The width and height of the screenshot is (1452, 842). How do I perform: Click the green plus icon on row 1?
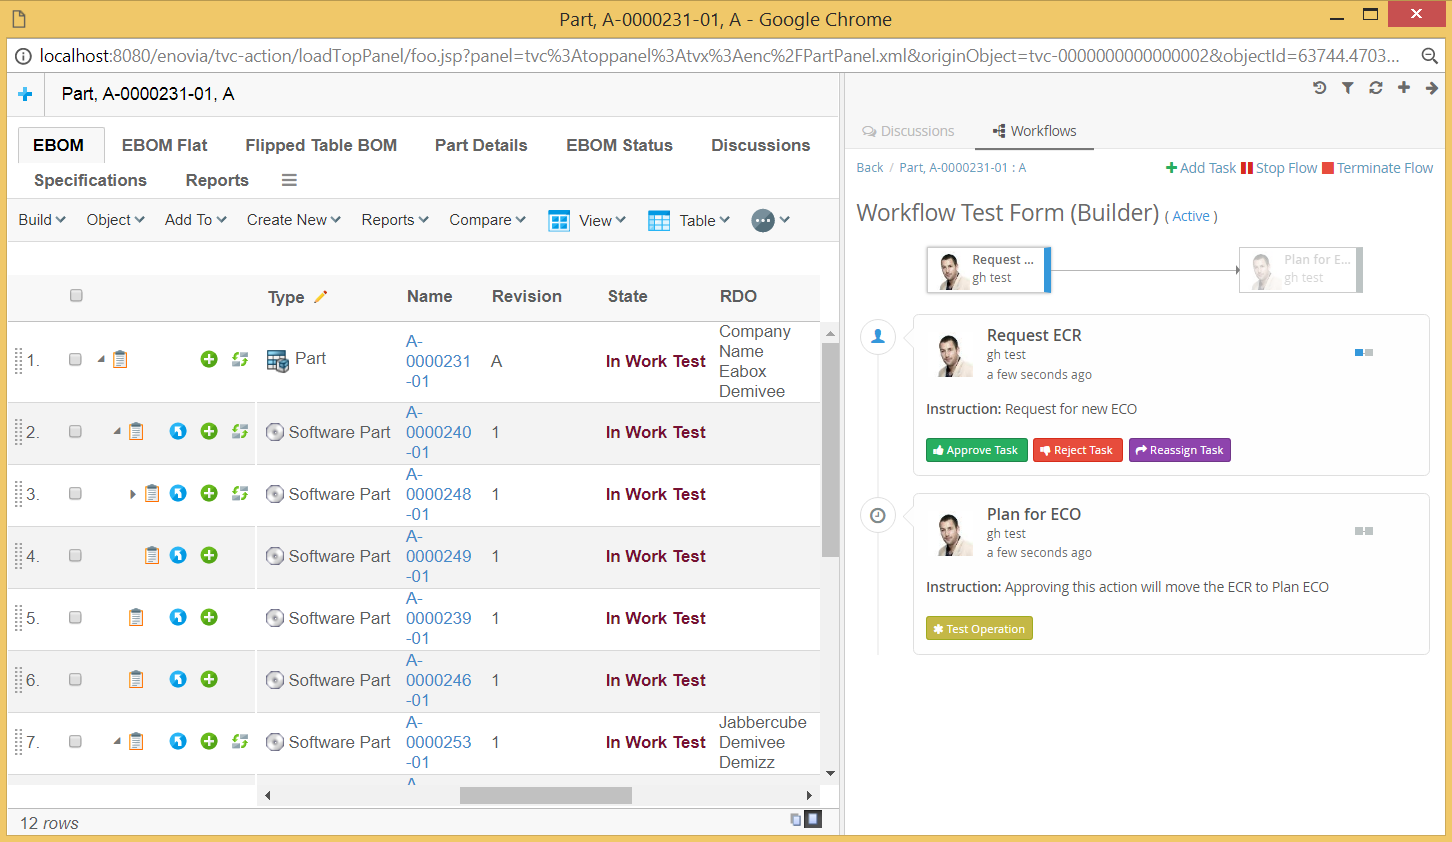tap(209, 359)
